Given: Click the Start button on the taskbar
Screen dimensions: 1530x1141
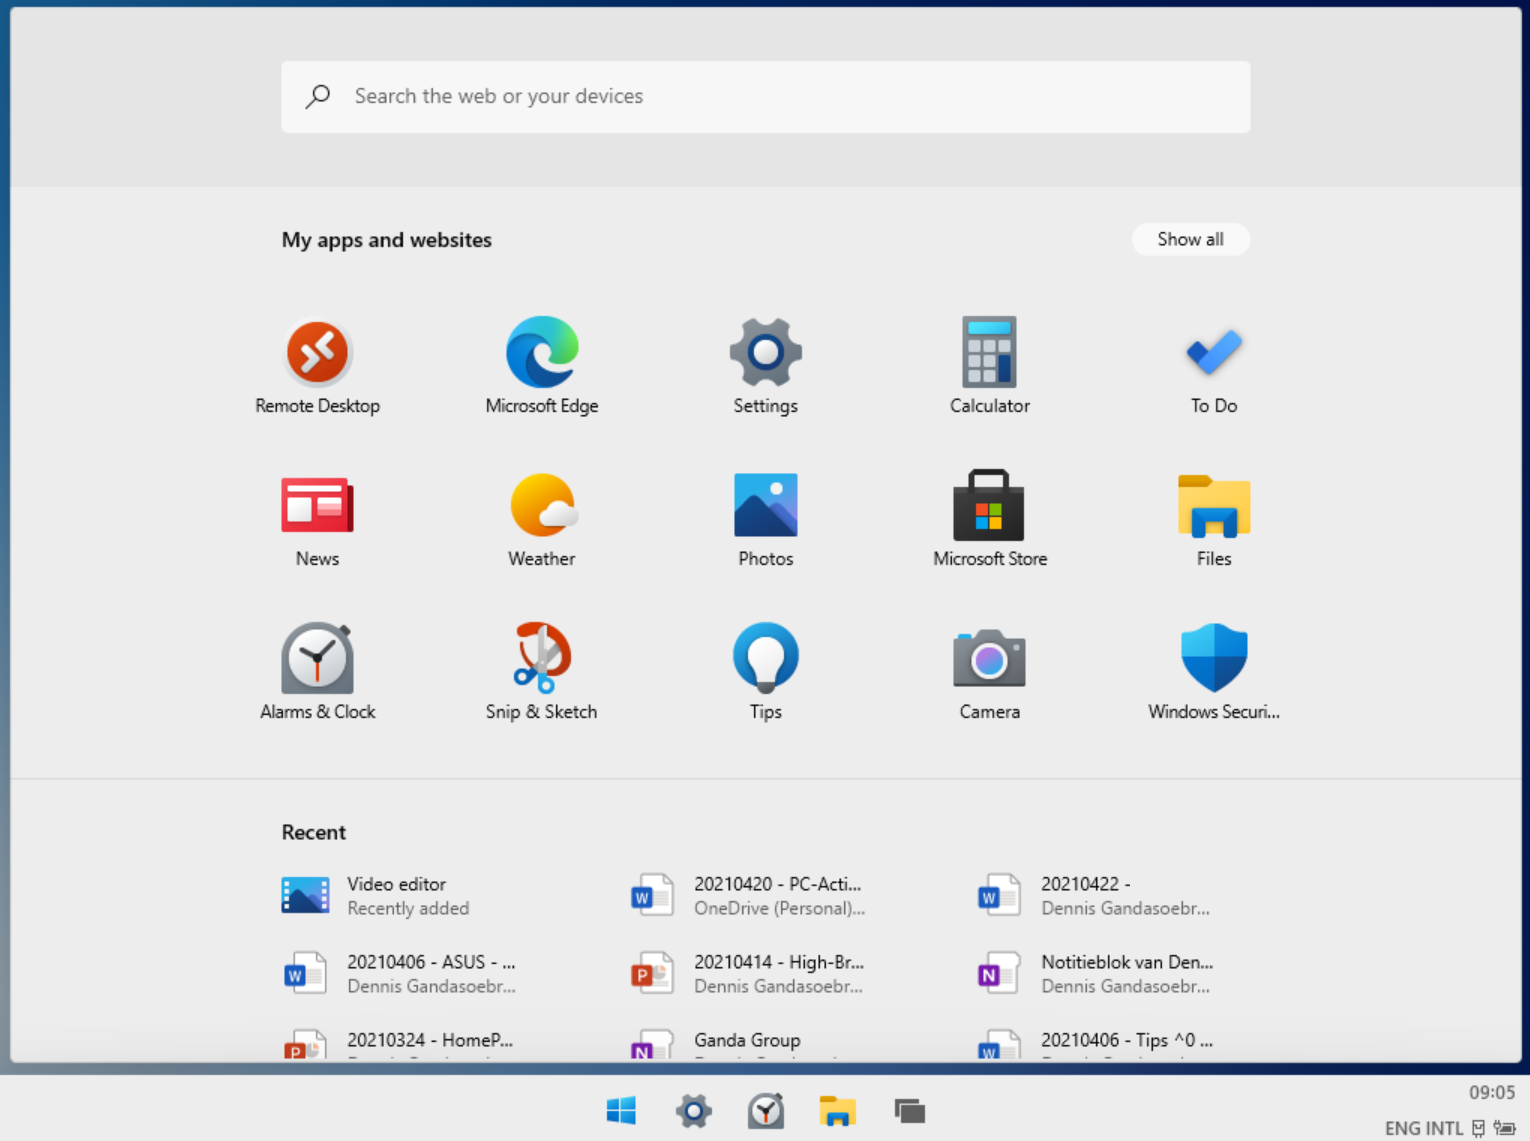Looking at the screenshot, I should click(621, 1111).
